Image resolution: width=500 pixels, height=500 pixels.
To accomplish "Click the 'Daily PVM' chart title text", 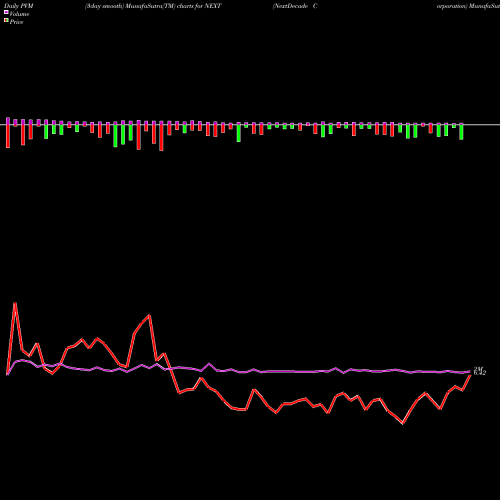I will click(x=19, y=6).
